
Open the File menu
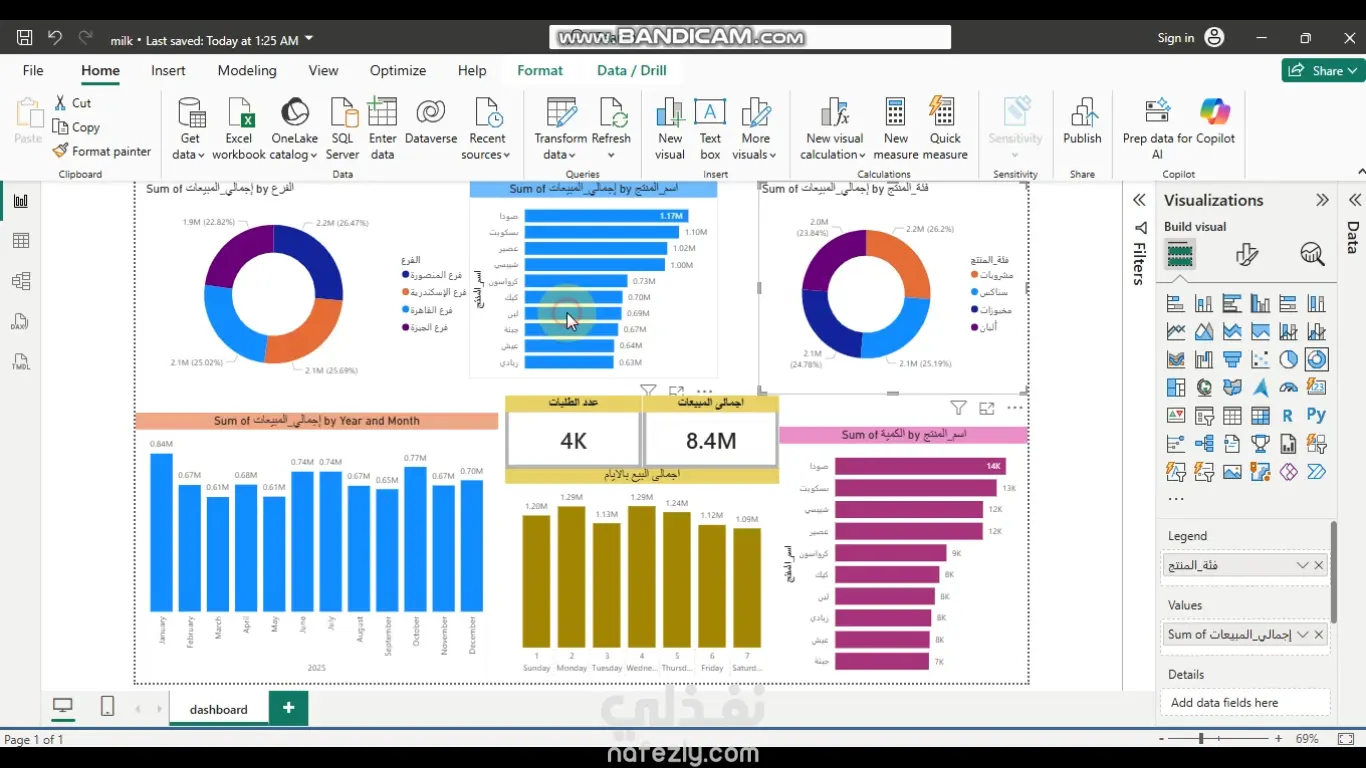tap(33, 71)
